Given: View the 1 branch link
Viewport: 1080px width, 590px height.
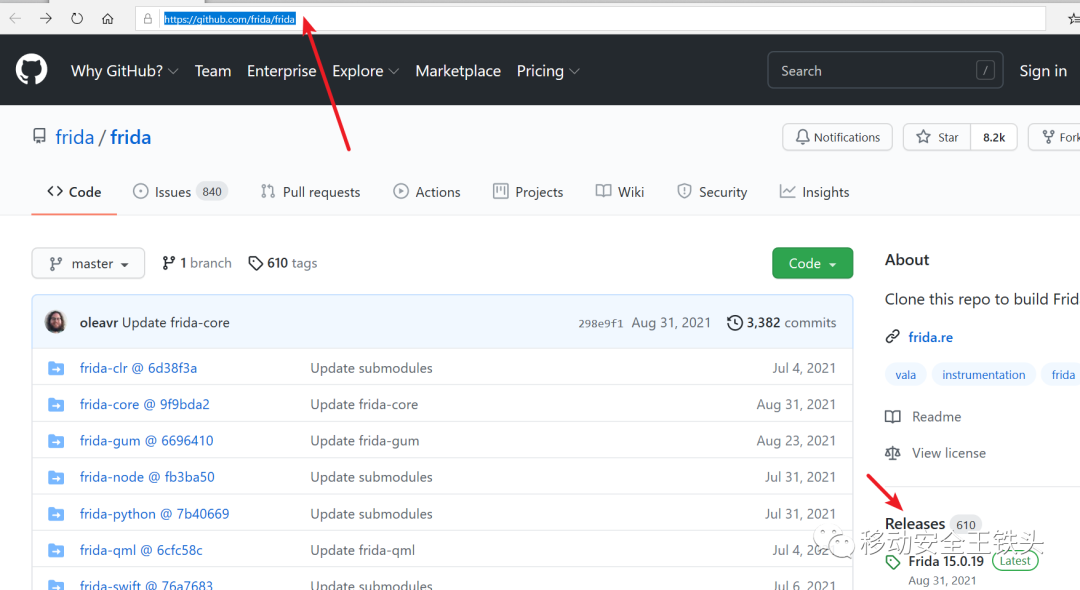Looking at the screenshot, I should tap(197, 263).
